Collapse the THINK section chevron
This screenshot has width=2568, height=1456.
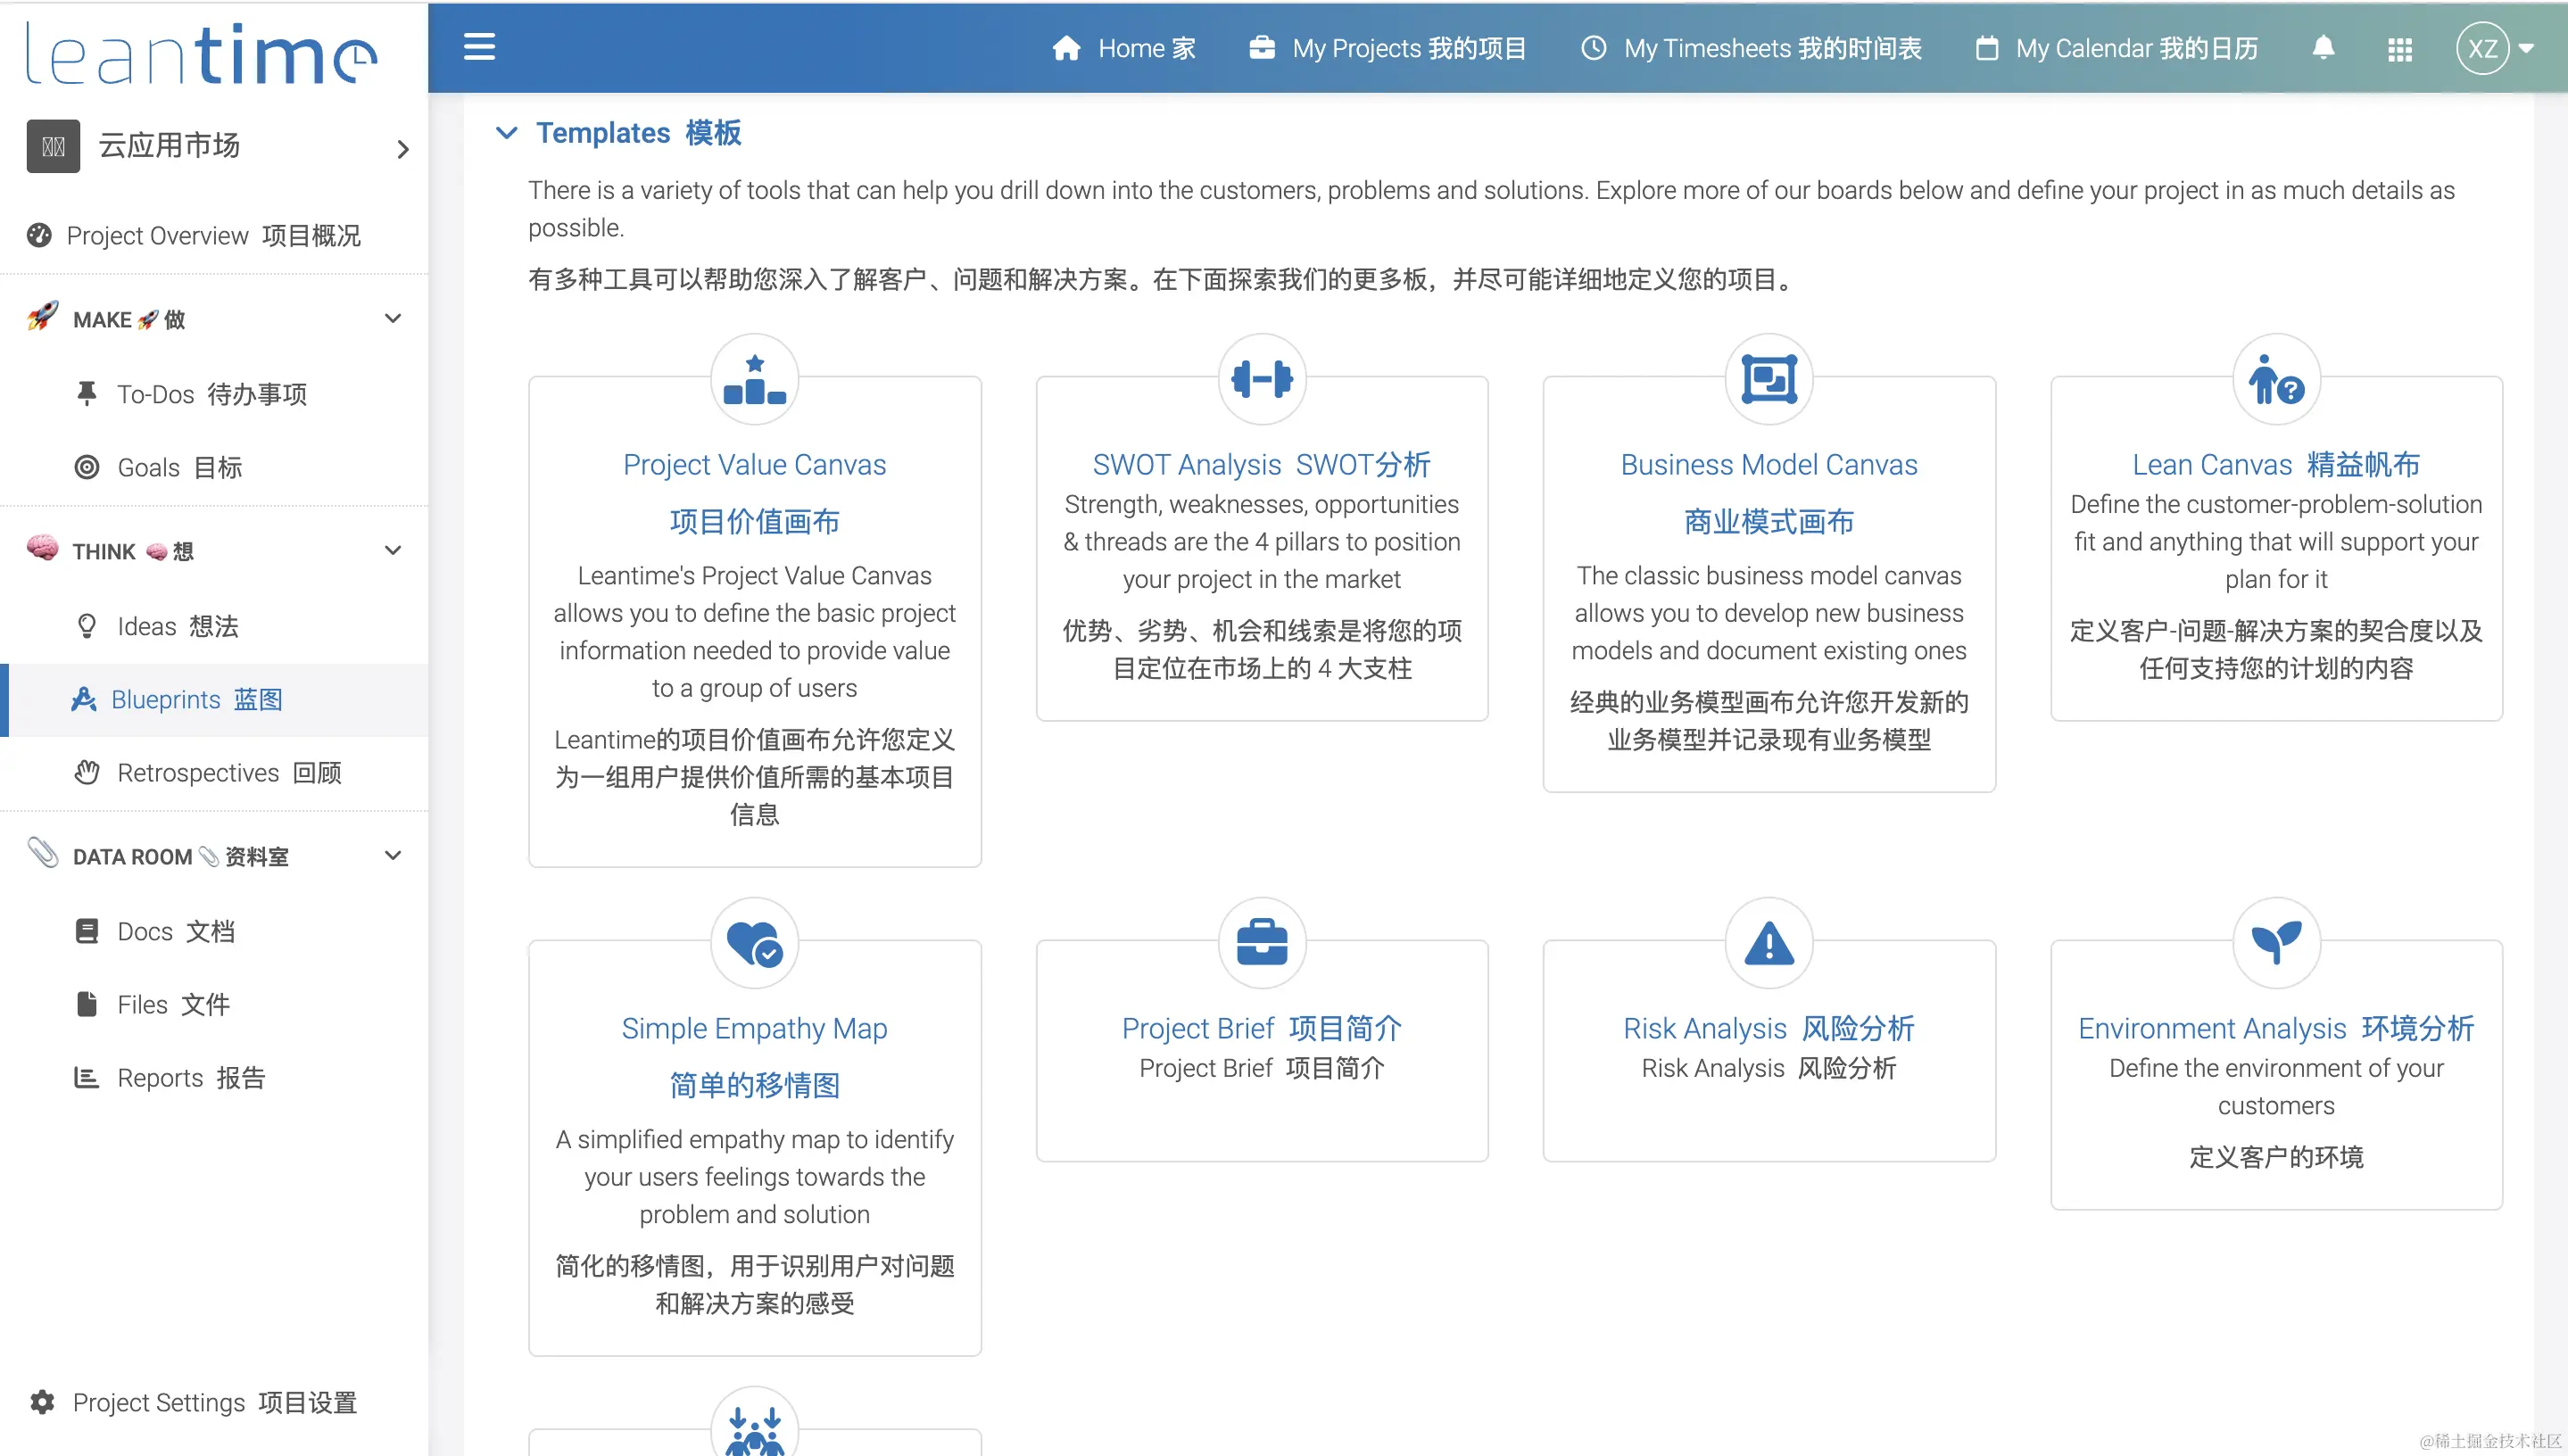(393, 551)
